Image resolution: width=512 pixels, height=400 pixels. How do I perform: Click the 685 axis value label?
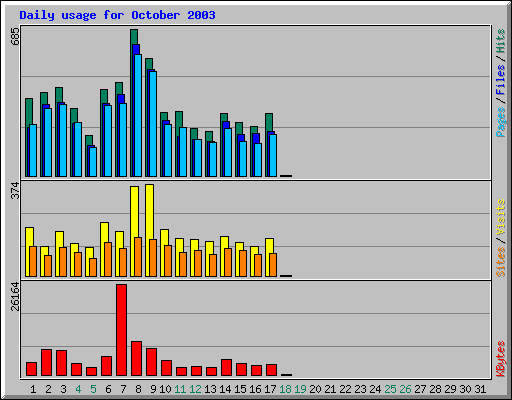coord(15,36)
